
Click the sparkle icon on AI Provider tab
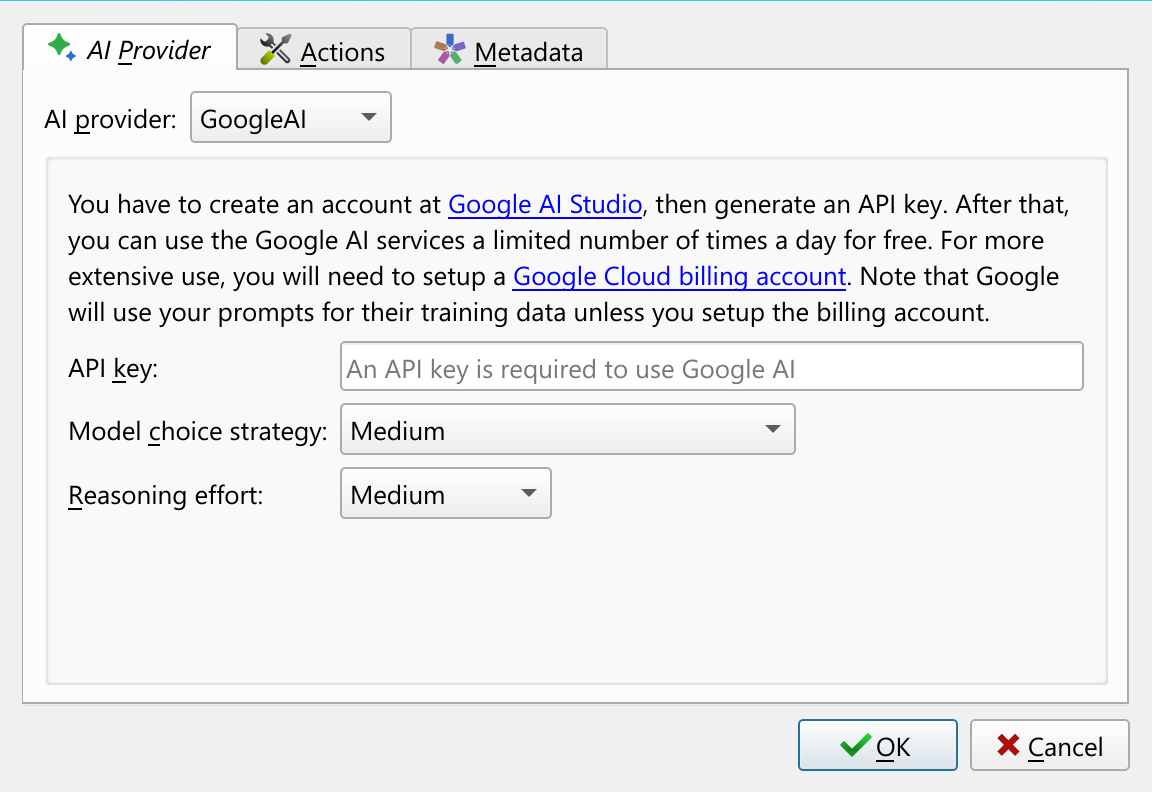coord(62,48)
